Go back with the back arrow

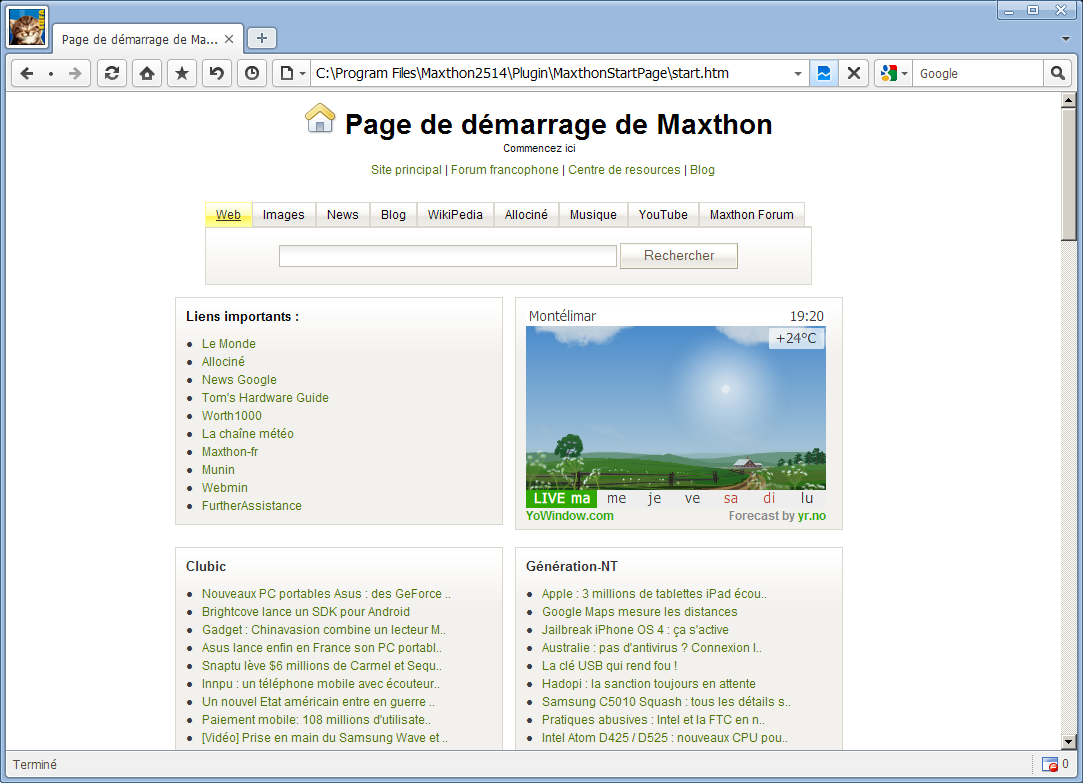[27, 73]
